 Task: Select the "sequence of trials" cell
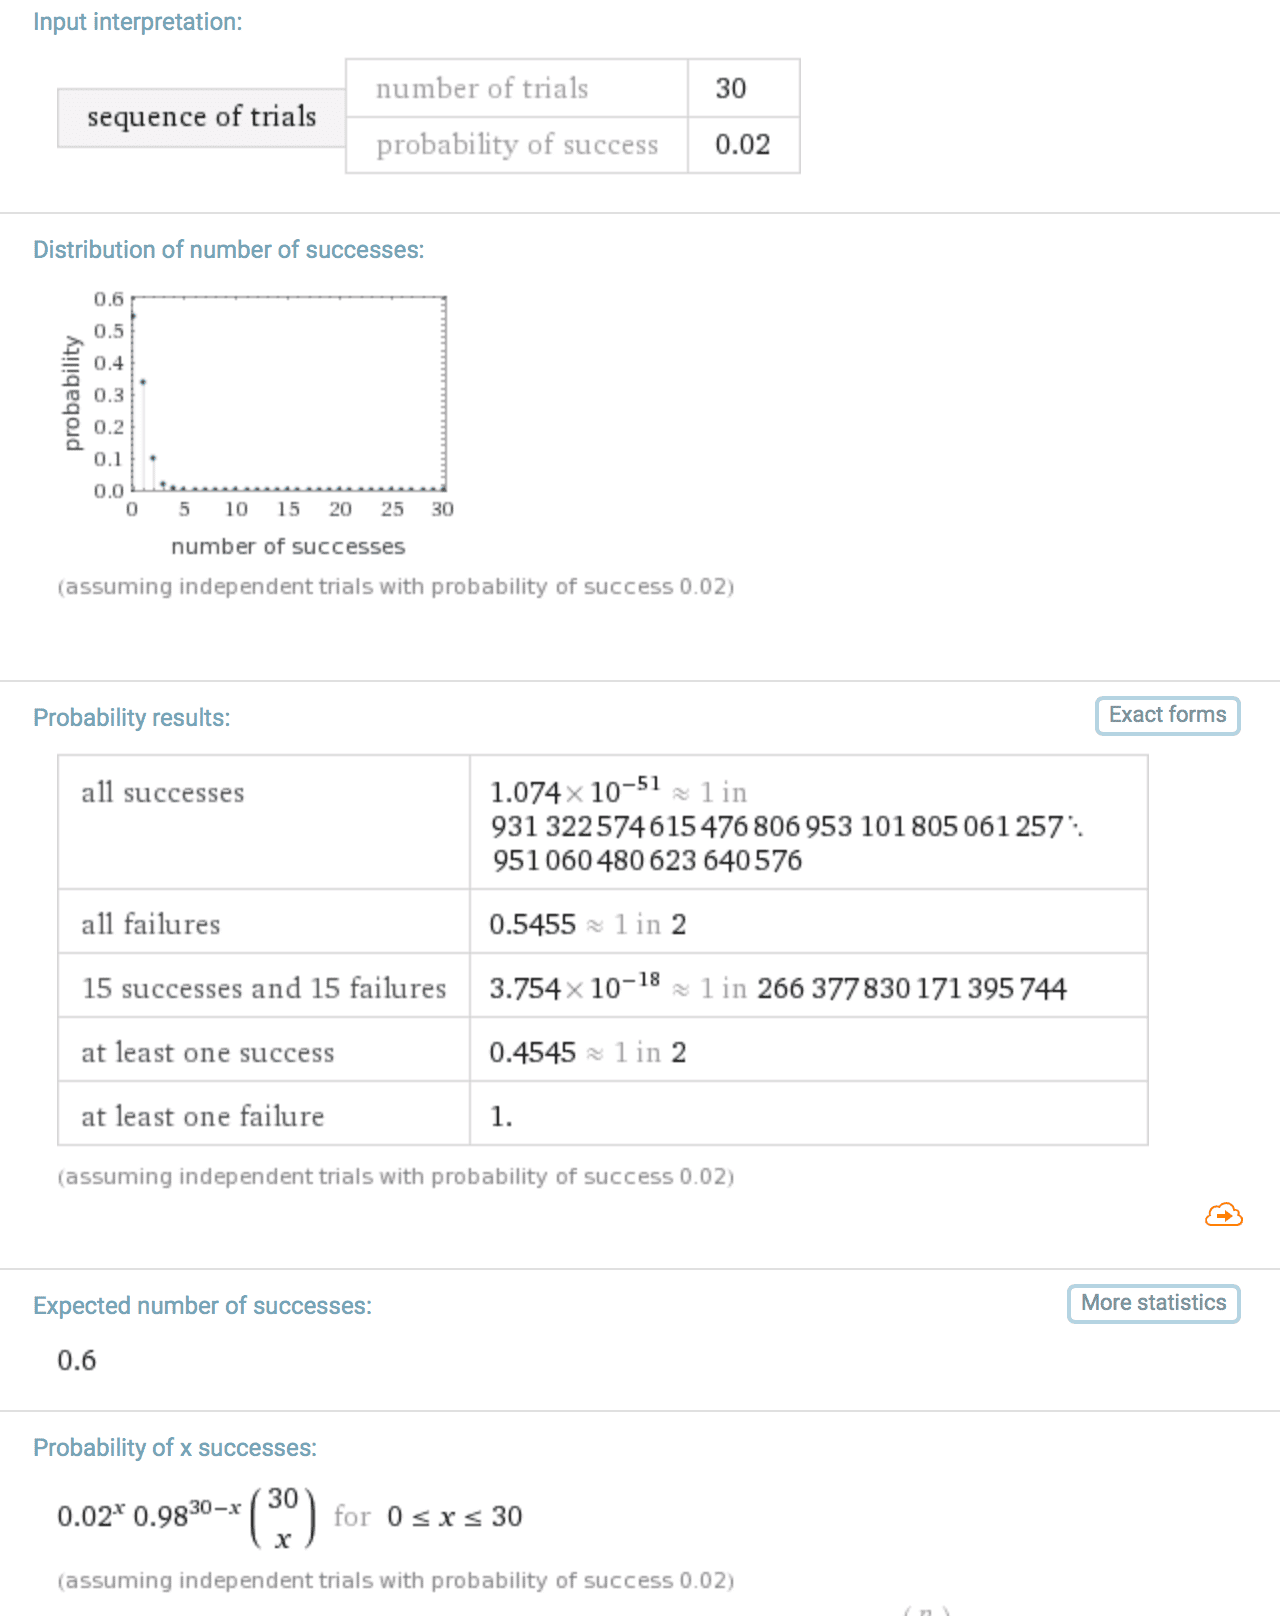[x=202, y=117]
